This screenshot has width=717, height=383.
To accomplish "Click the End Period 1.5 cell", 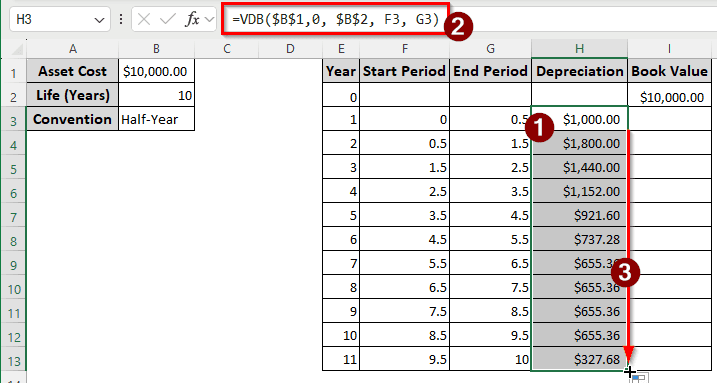I will click(491, 143).
